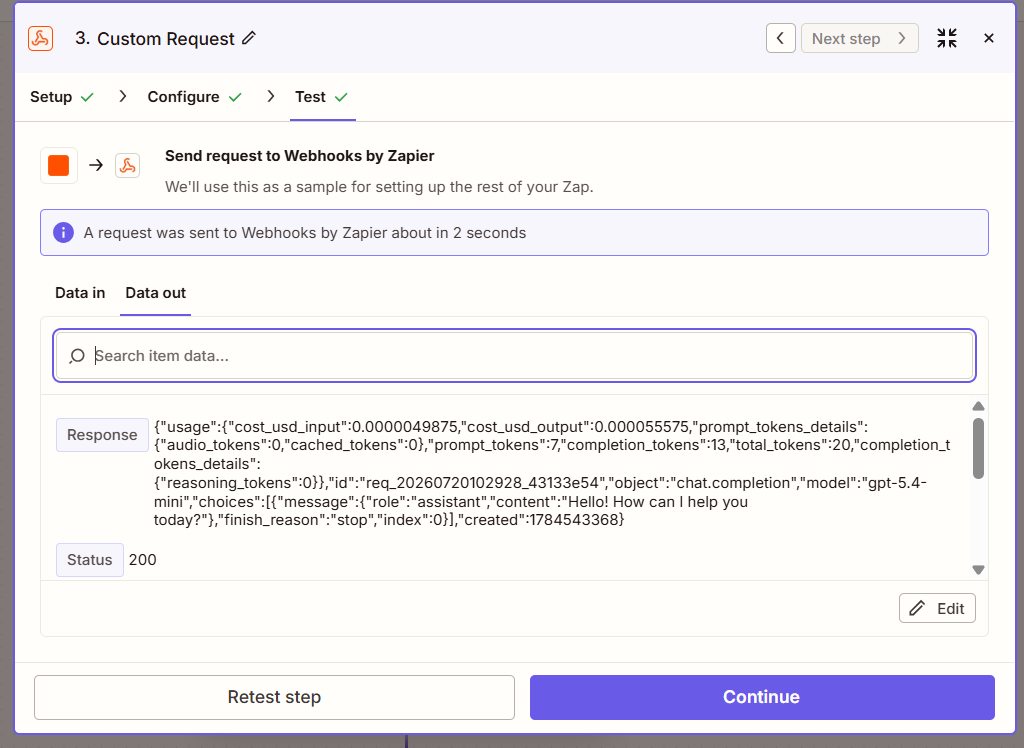The height and width of the screenshot is (748, 1024).
Task: Switch to the Data in tab
Action: (x=80, y=293)
